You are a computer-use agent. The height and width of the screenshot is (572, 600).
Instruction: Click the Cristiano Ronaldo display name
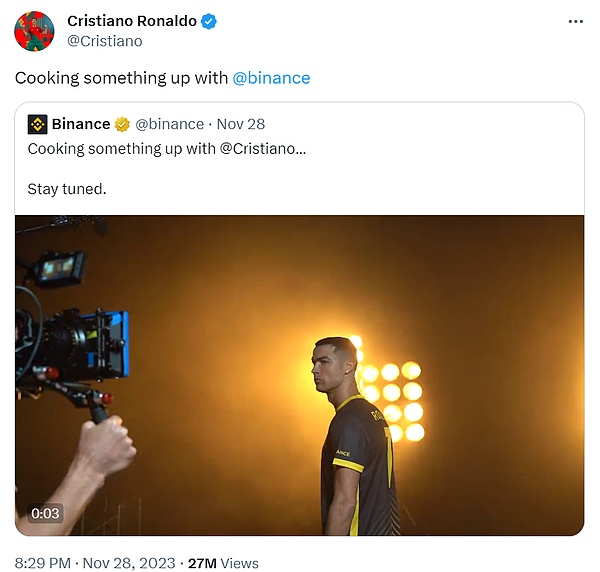tap(132, 21)
